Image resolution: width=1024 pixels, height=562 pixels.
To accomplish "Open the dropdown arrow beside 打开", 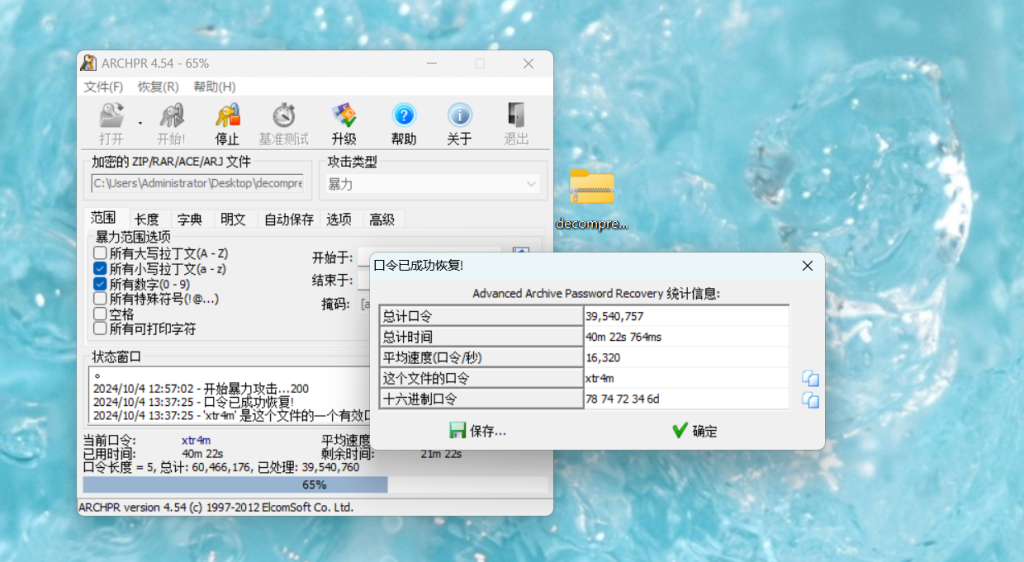I will tap(140, 123).
